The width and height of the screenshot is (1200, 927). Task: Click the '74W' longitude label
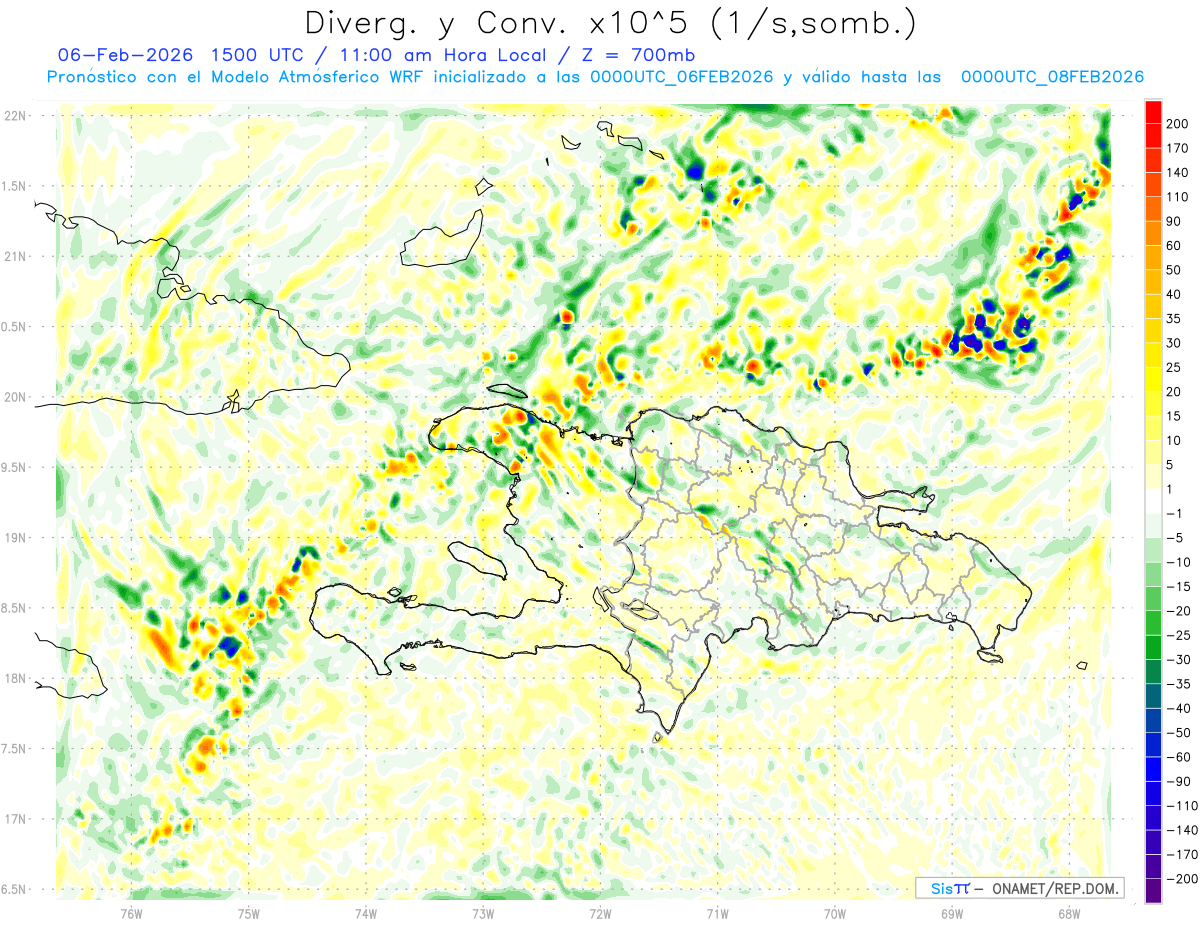click(x=366, y=914)
